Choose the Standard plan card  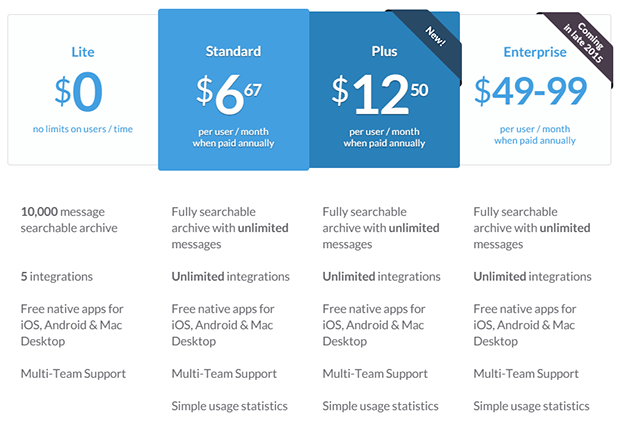[x=233, y=90]
